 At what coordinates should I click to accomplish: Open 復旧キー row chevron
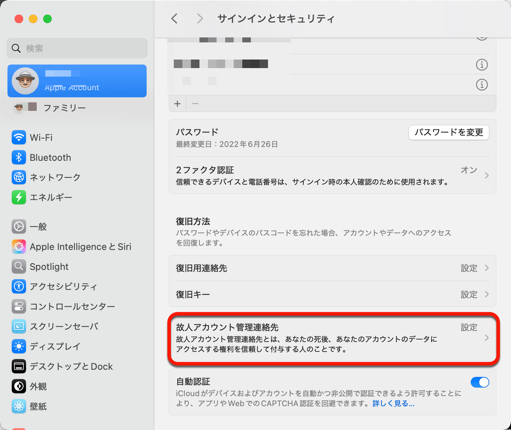487,294
